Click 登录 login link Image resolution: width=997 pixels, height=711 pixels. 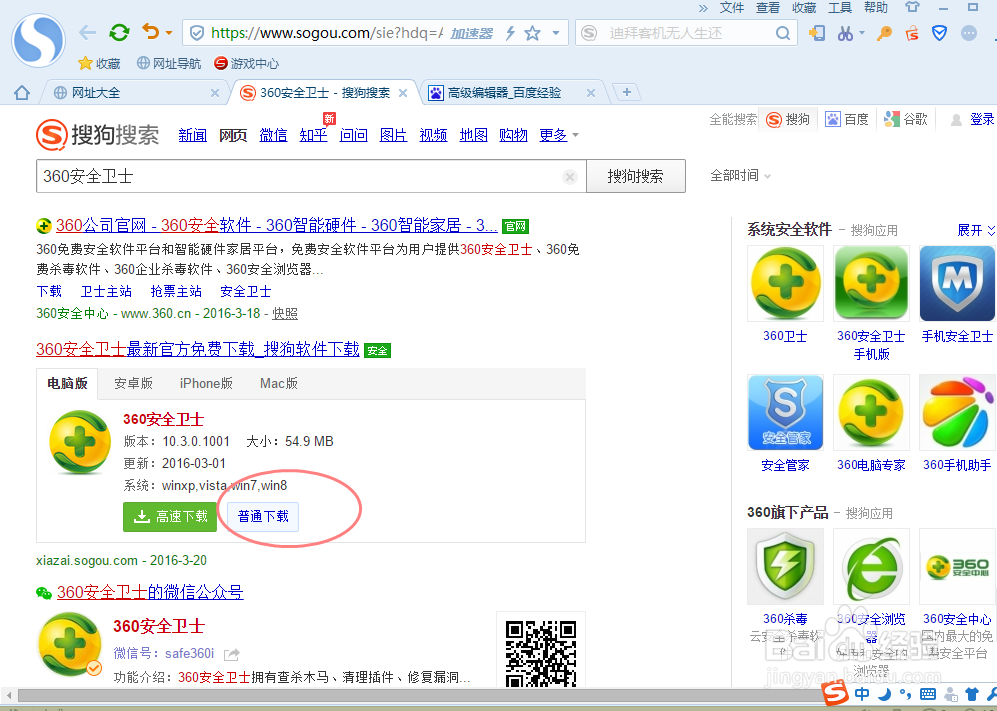981,119
